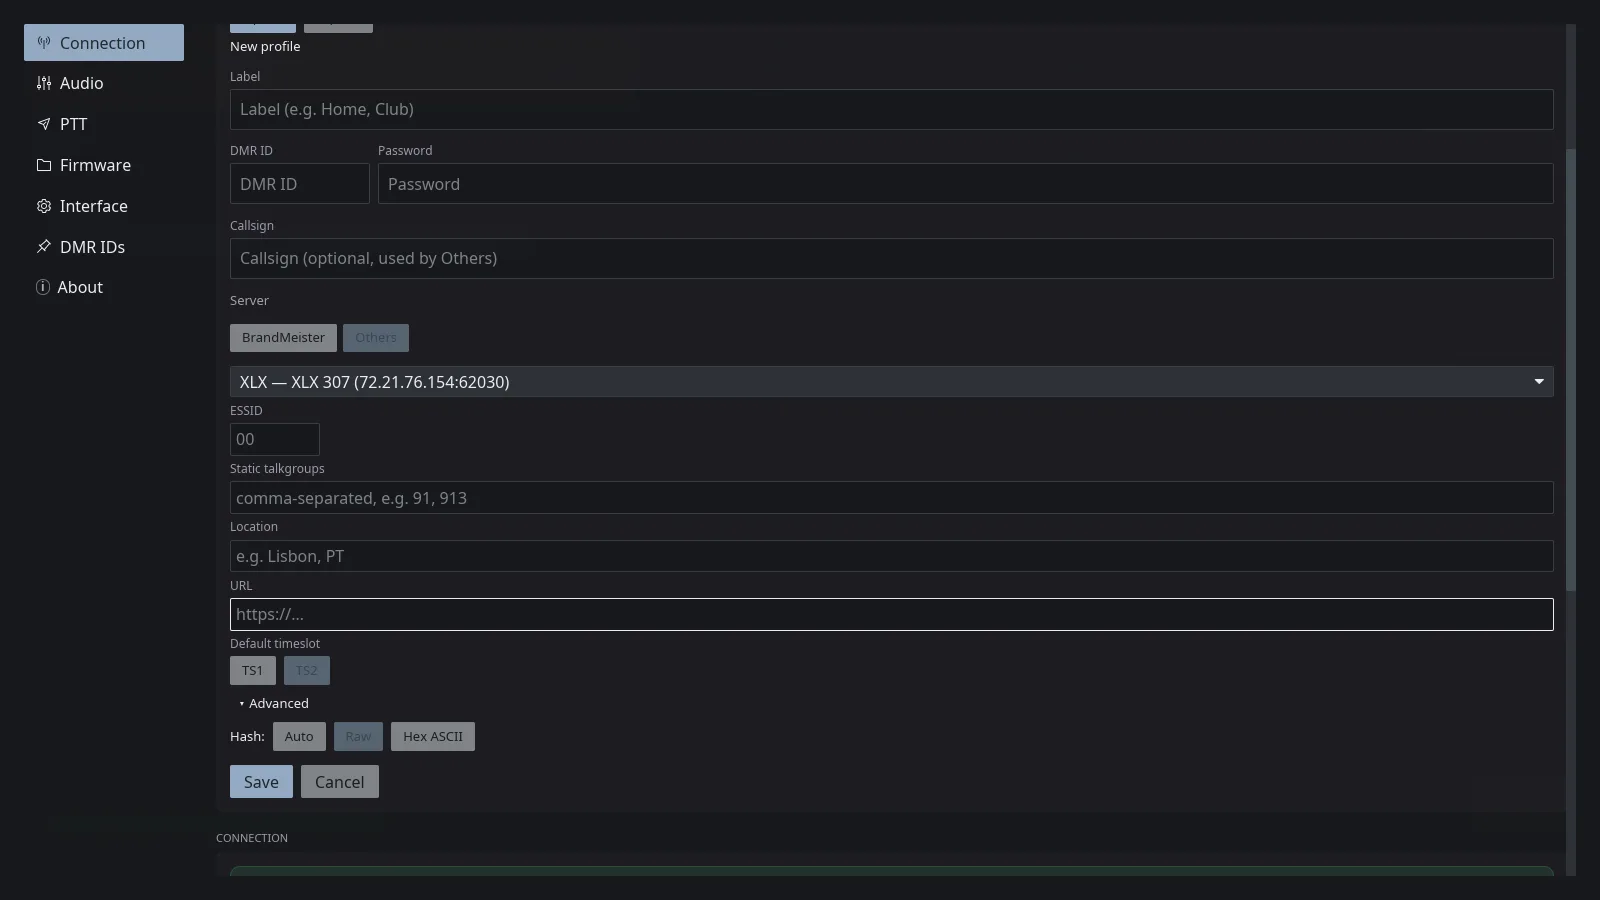Save the new profile
Viewport: 1600px width, 900px height.
click(x=261, y=782)
